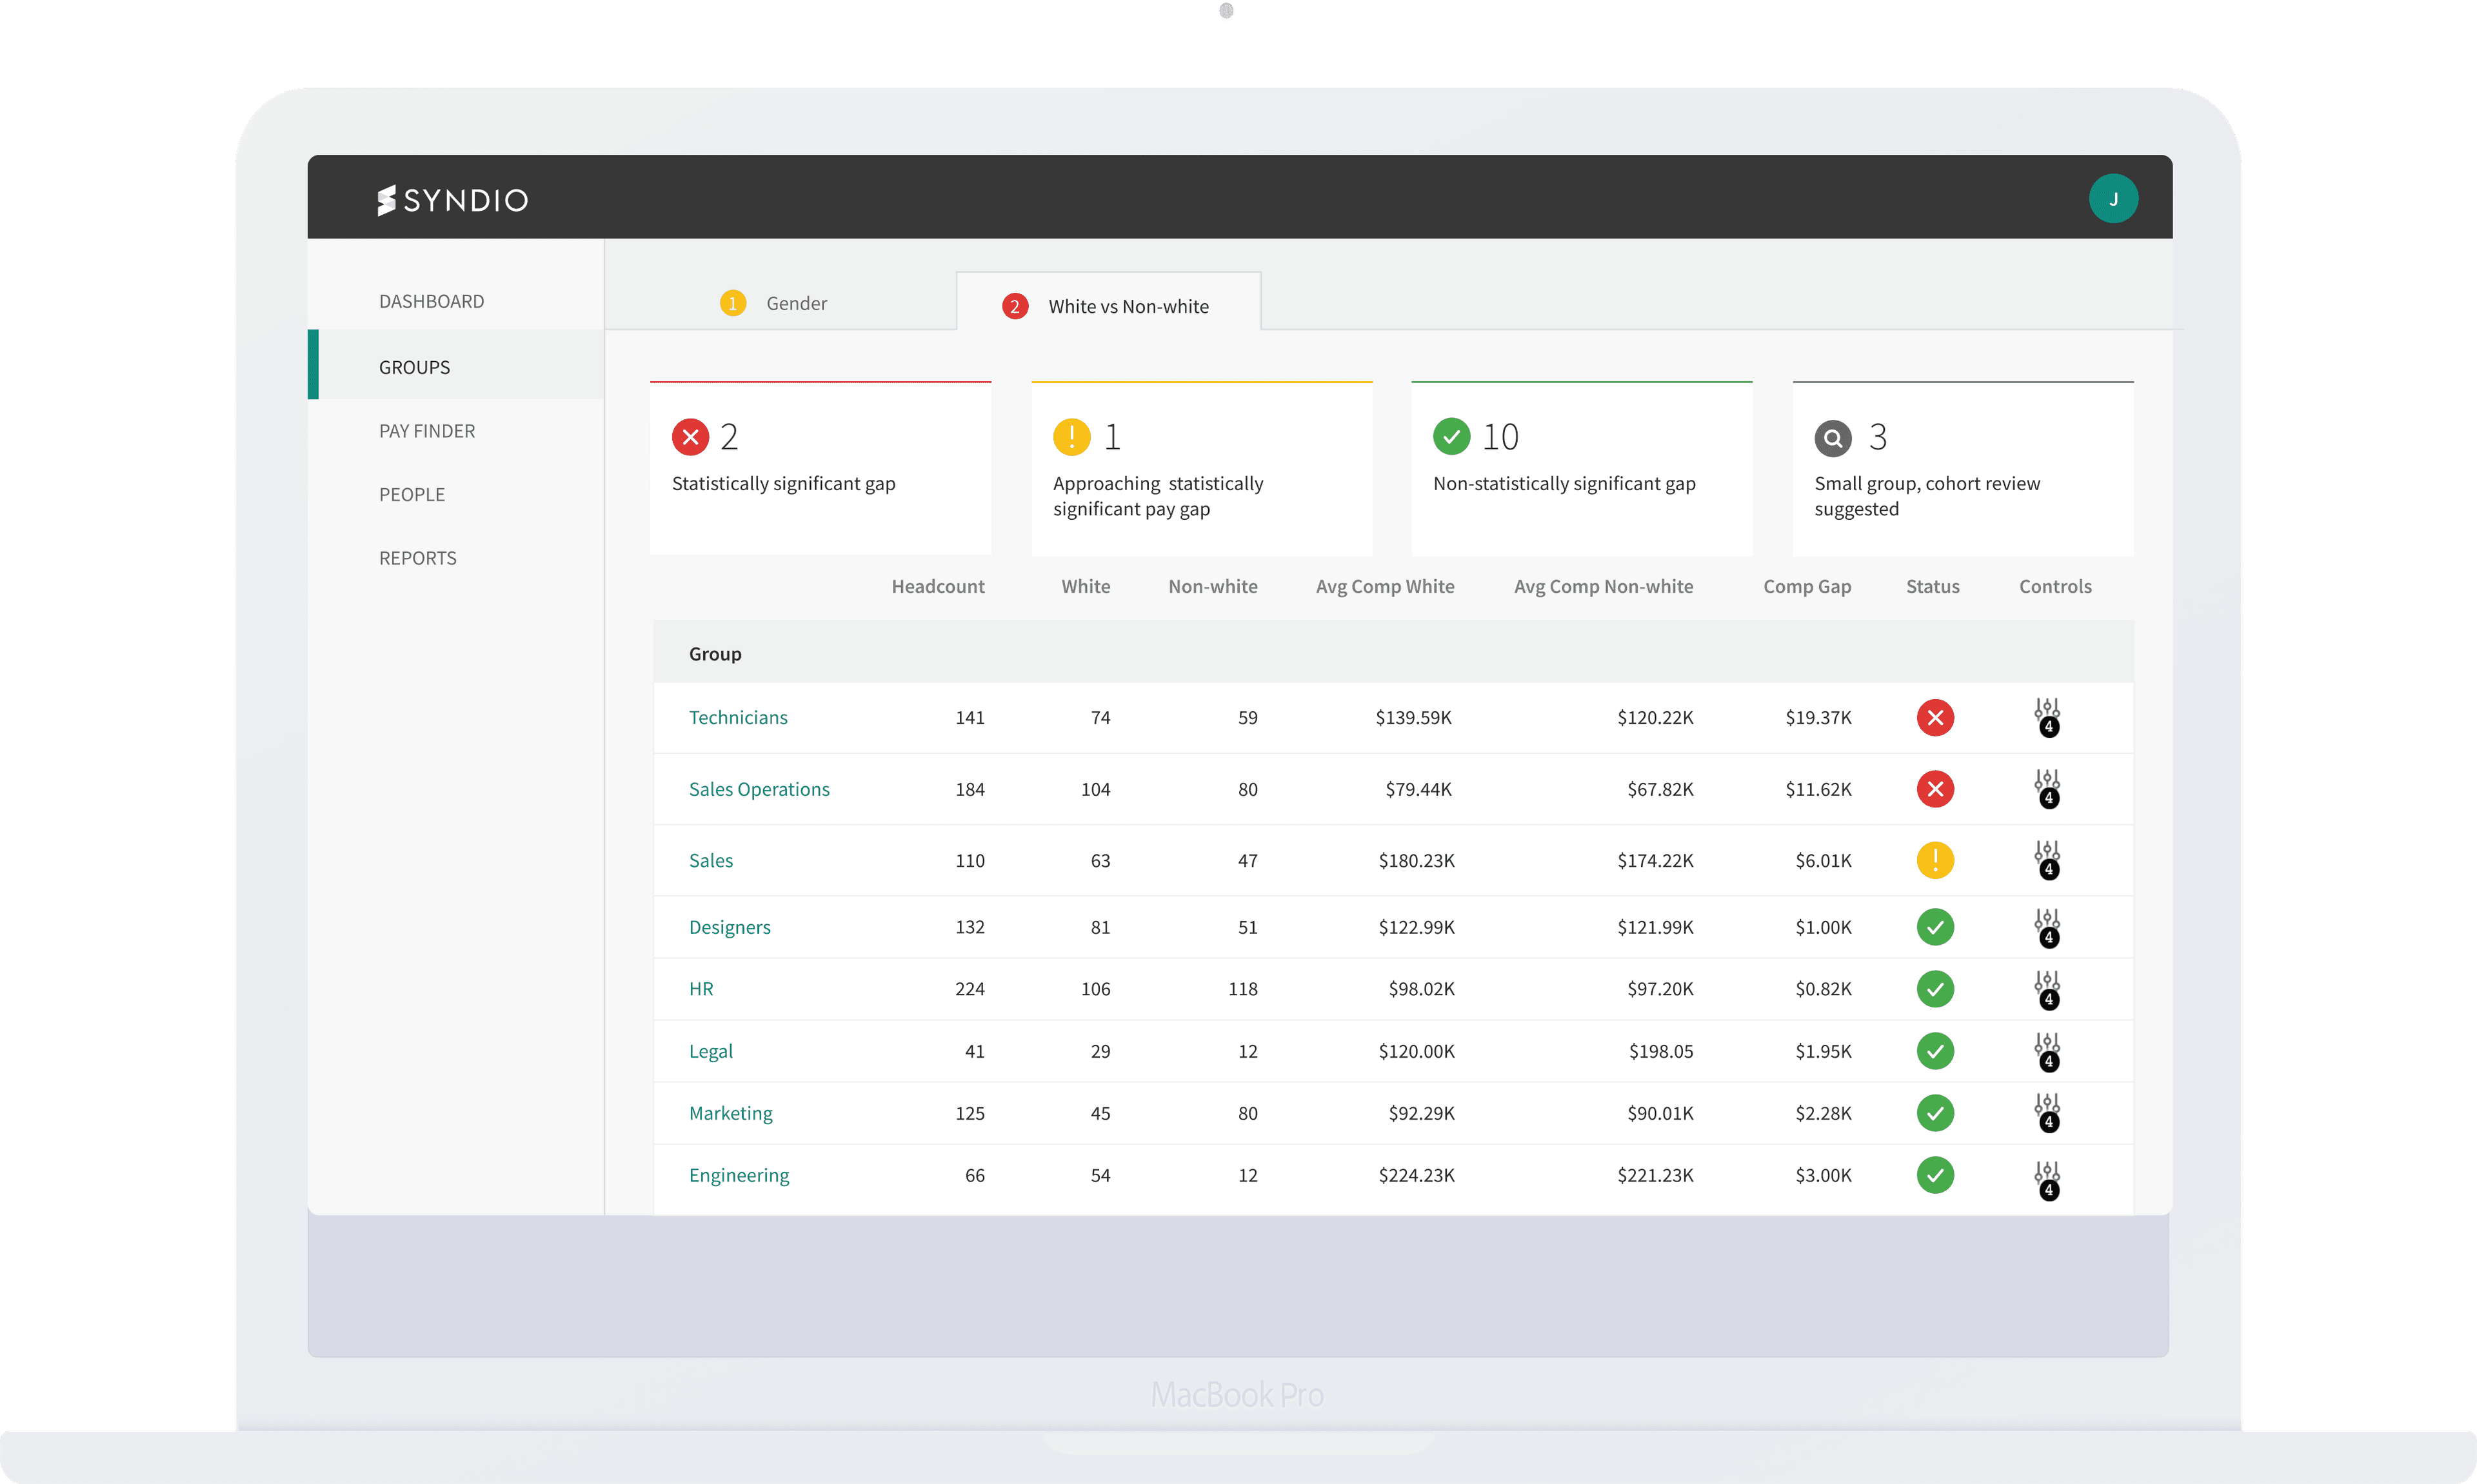Click the Statistically significant gap card
Image resolution: width=2477 pixels, height=1484 pixels.
click(x=819, y=468)
